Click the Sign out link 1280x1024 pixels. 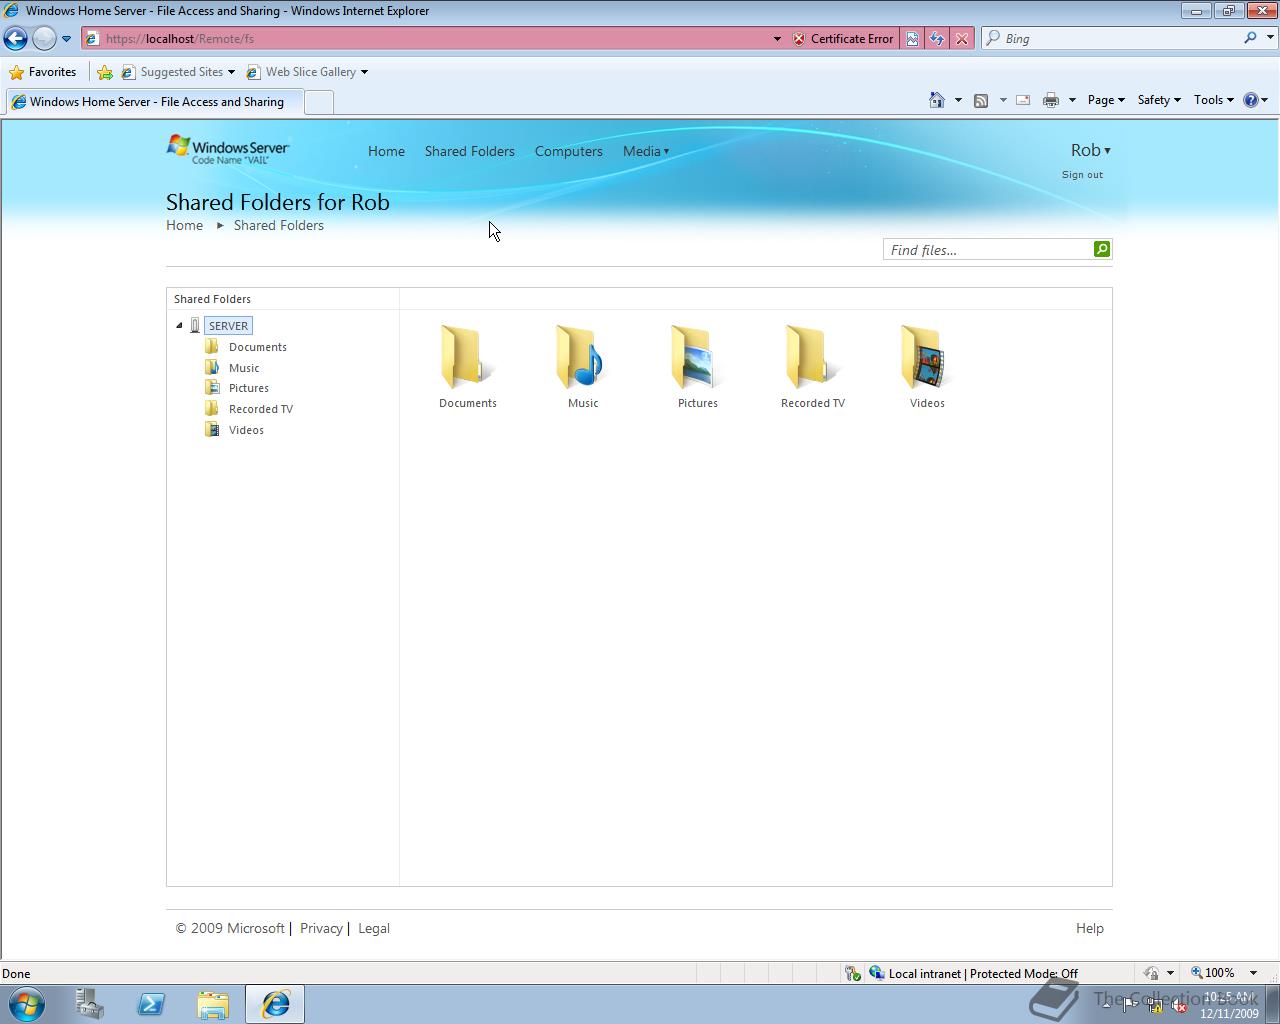[1082, 175]
